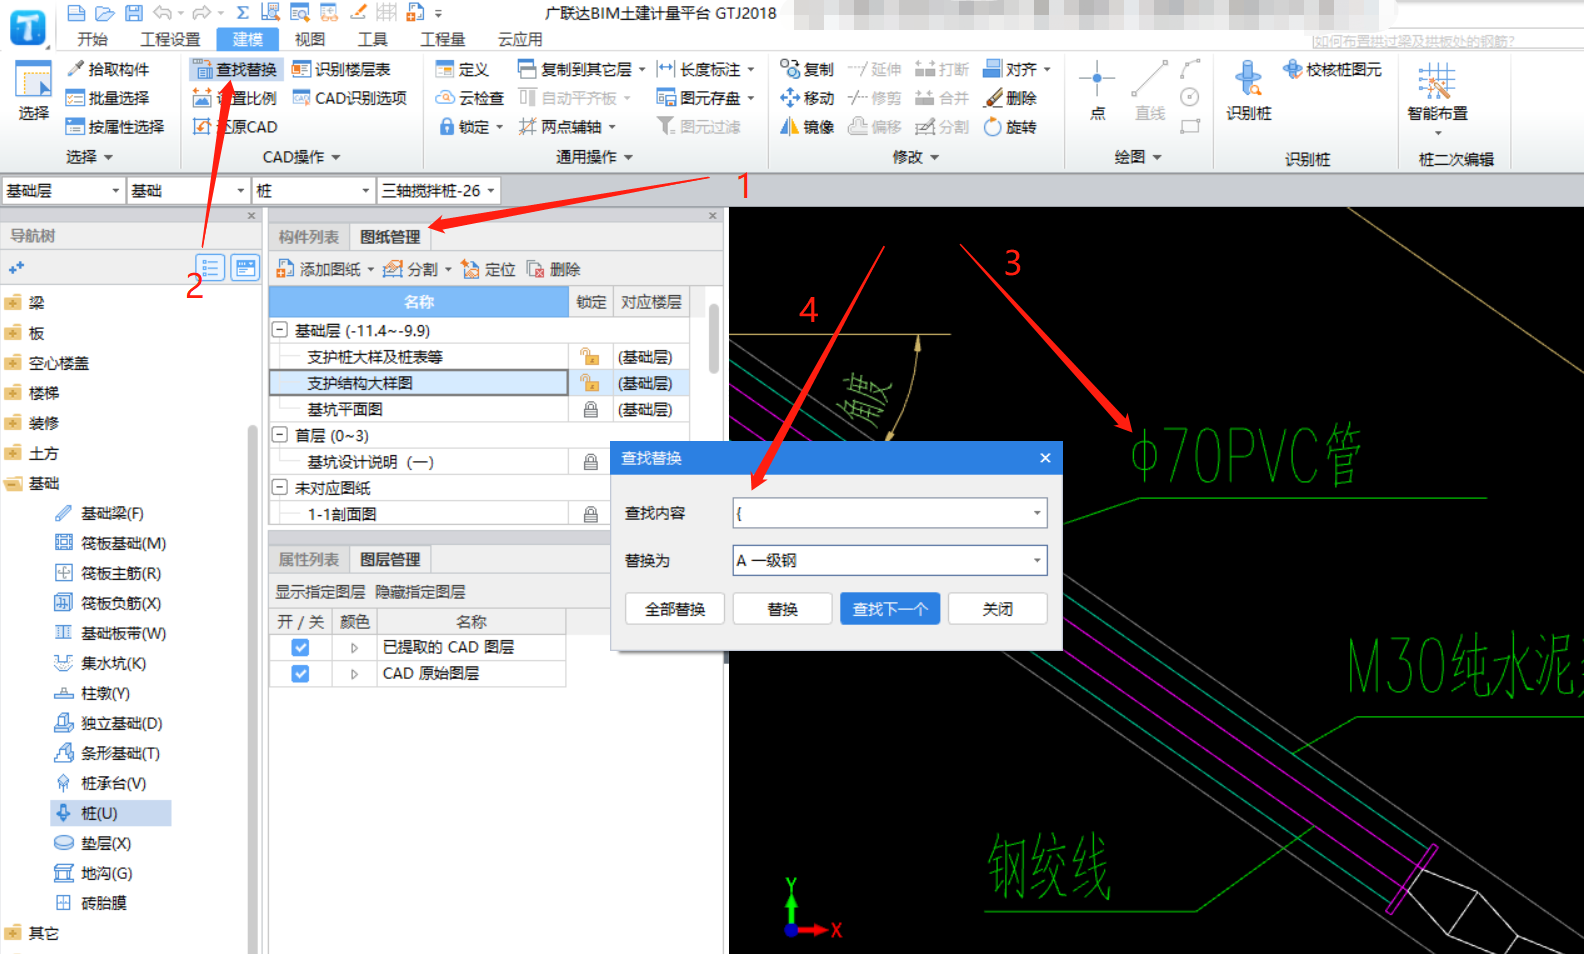Click 显示指定图层 link
The height and width of the screenshot is (954, 1584).
320,592
